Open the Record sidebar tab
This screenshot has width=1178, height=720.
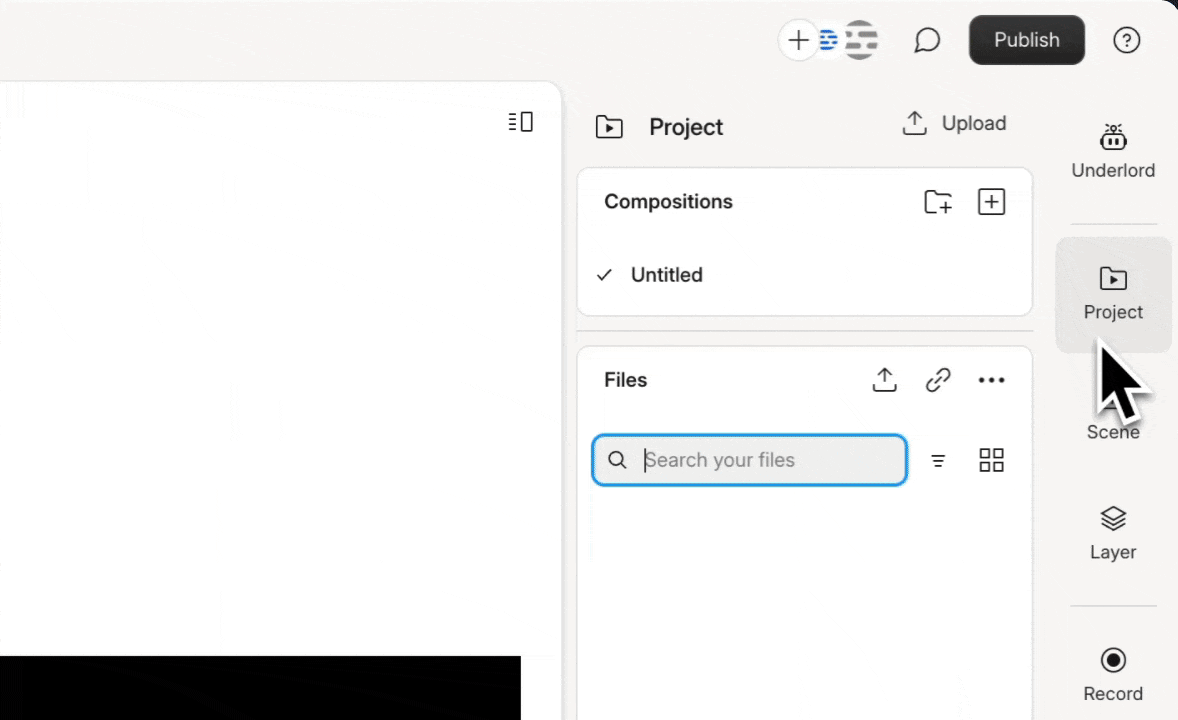[1113, 675]
